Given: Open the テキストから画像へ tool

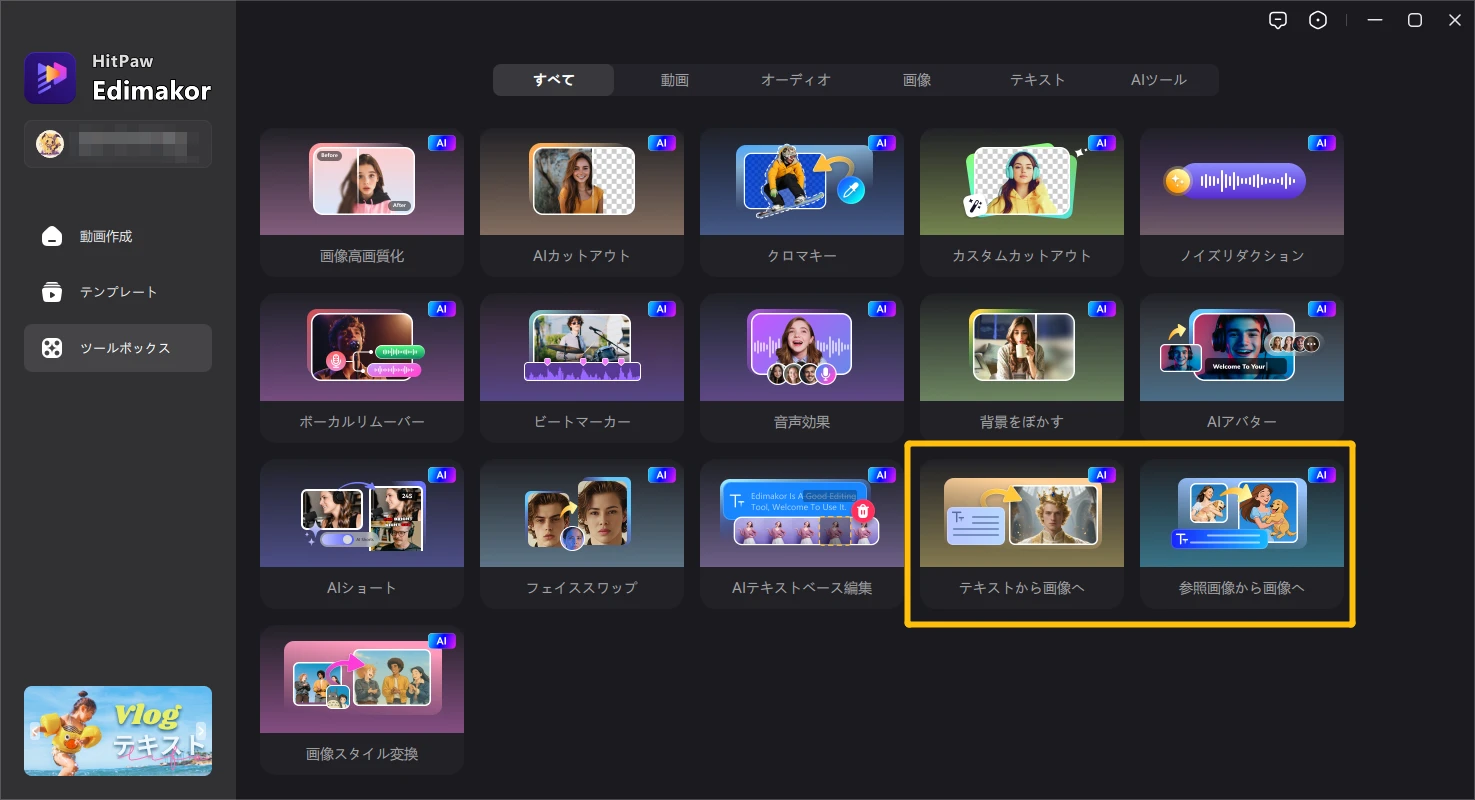Looking at the screenshot, I should pos(1021,534).
